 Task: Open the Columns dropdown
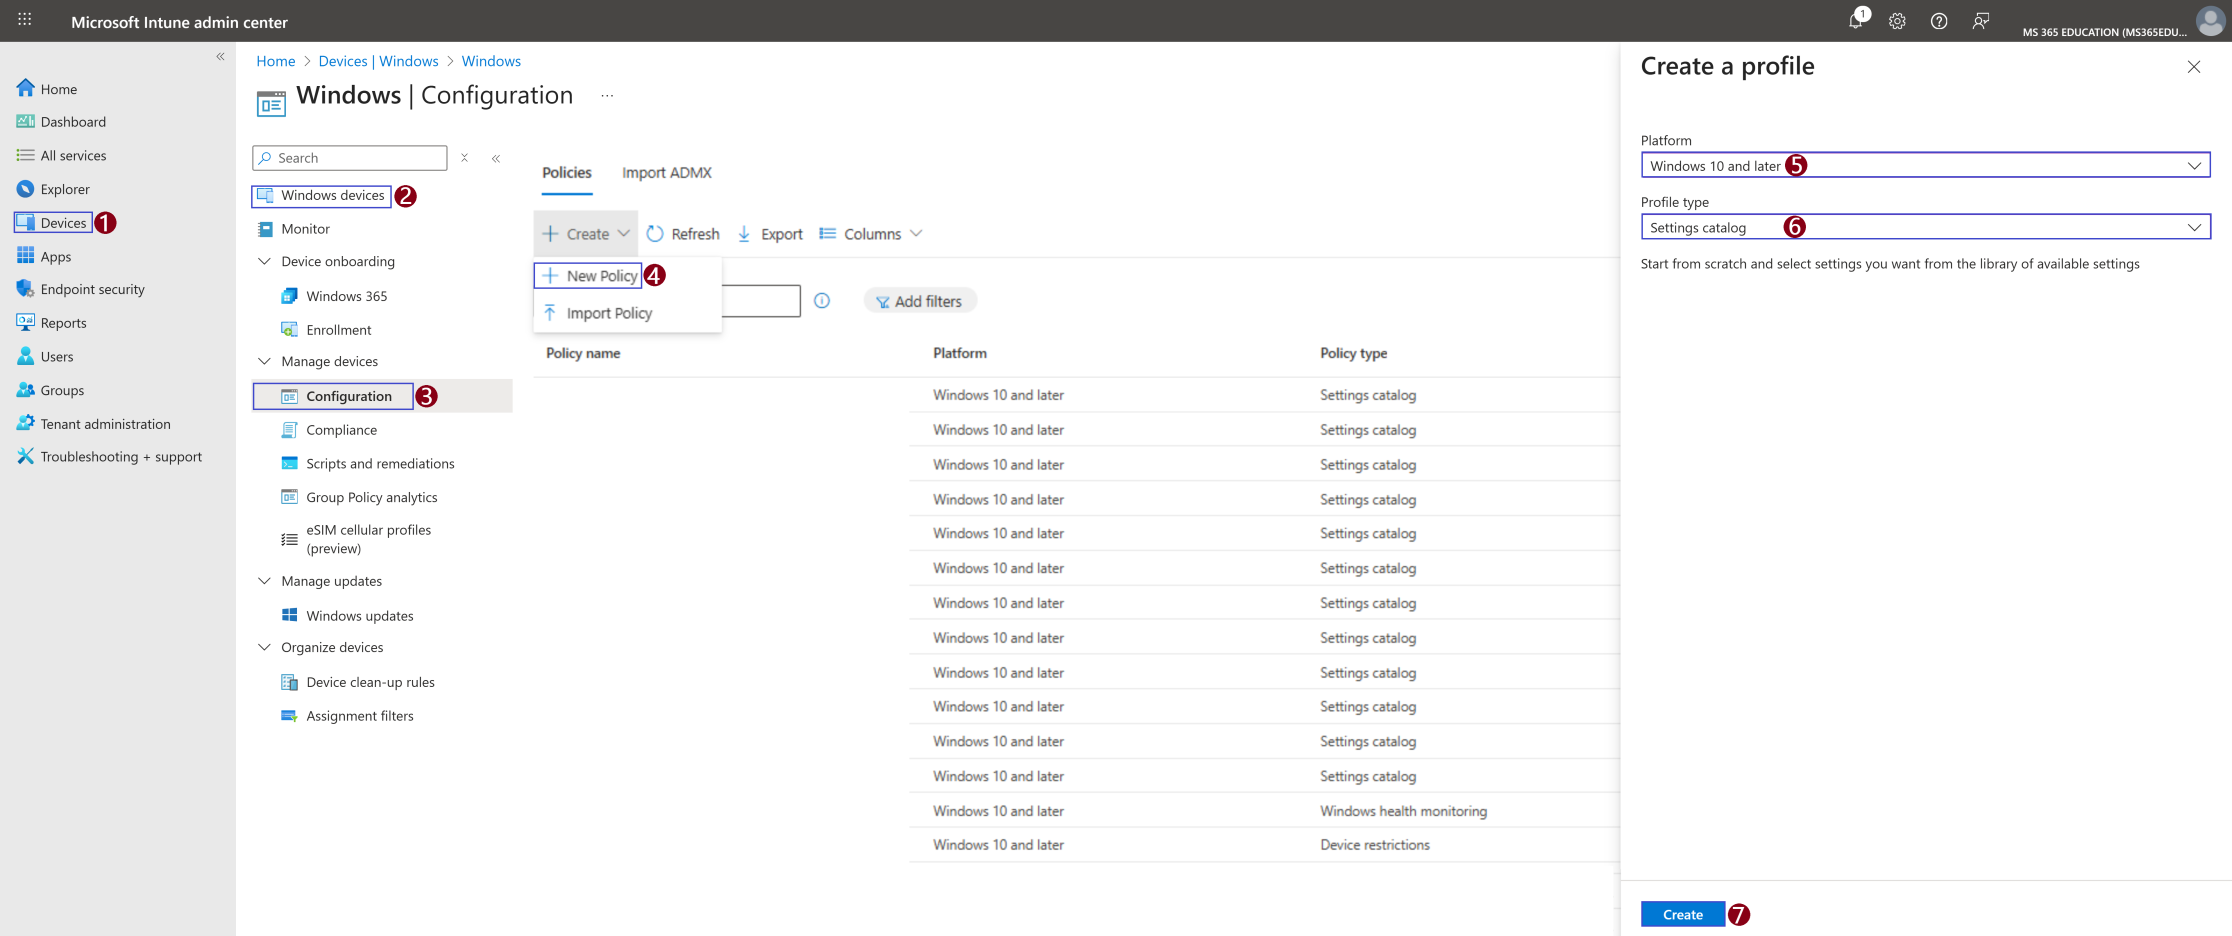[871, 234]
